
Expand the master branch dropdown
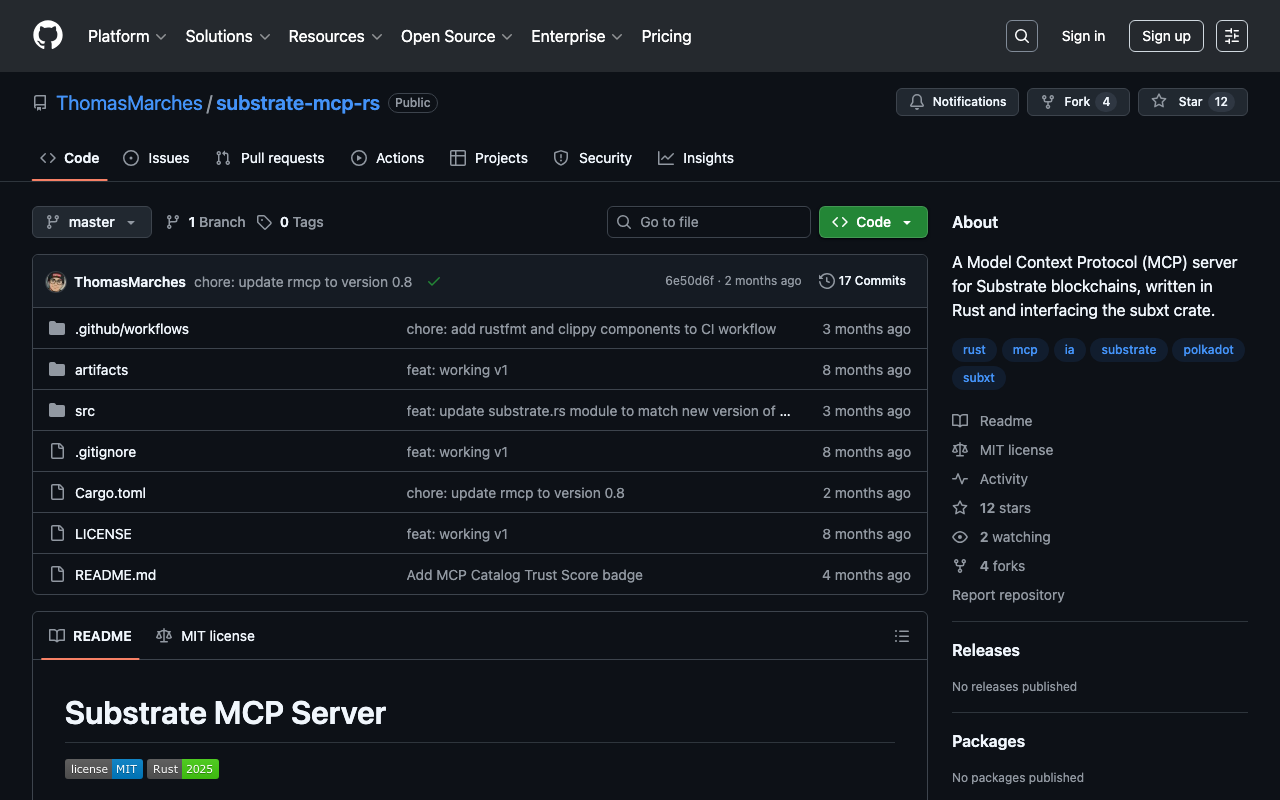92,222
